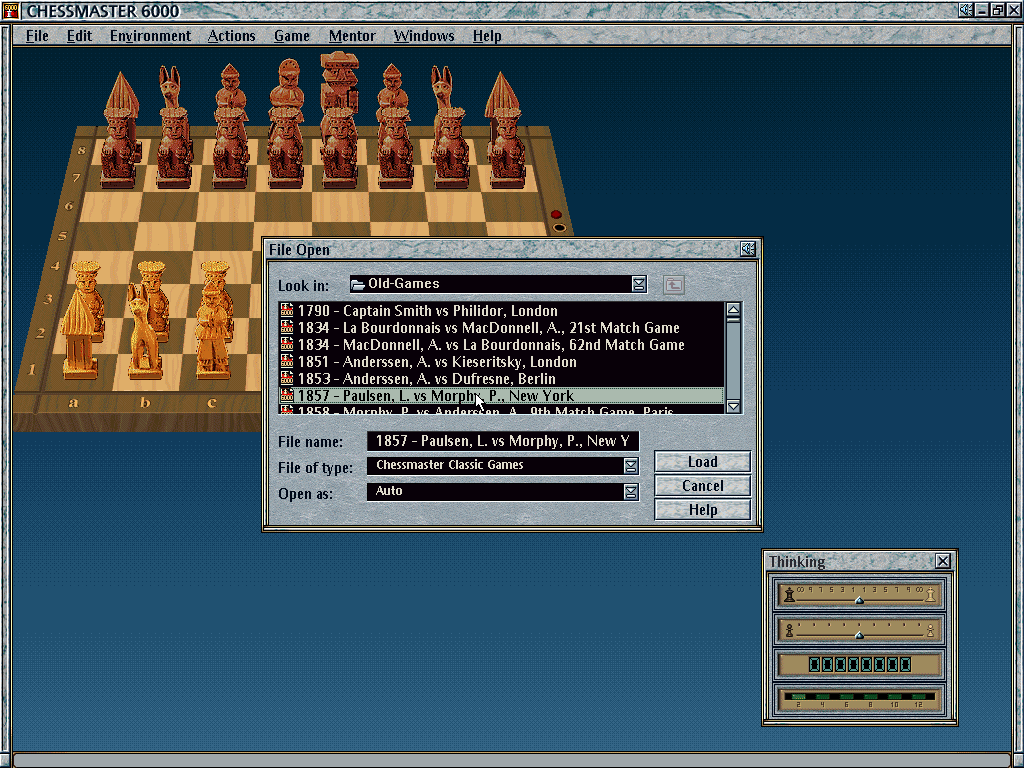The height and width of the screenshot is (768, 1024).
Task: Select the white bishop on c1
Action: pos(213,333)
